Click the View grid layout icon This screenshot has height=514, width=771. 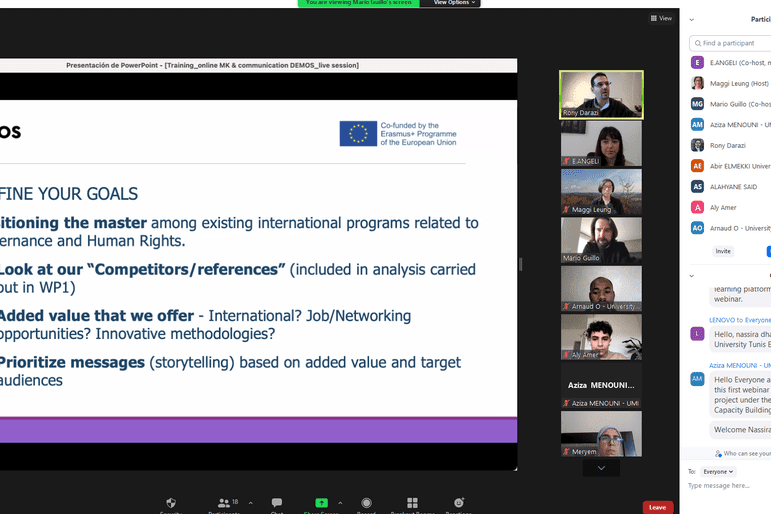point(661,18)
